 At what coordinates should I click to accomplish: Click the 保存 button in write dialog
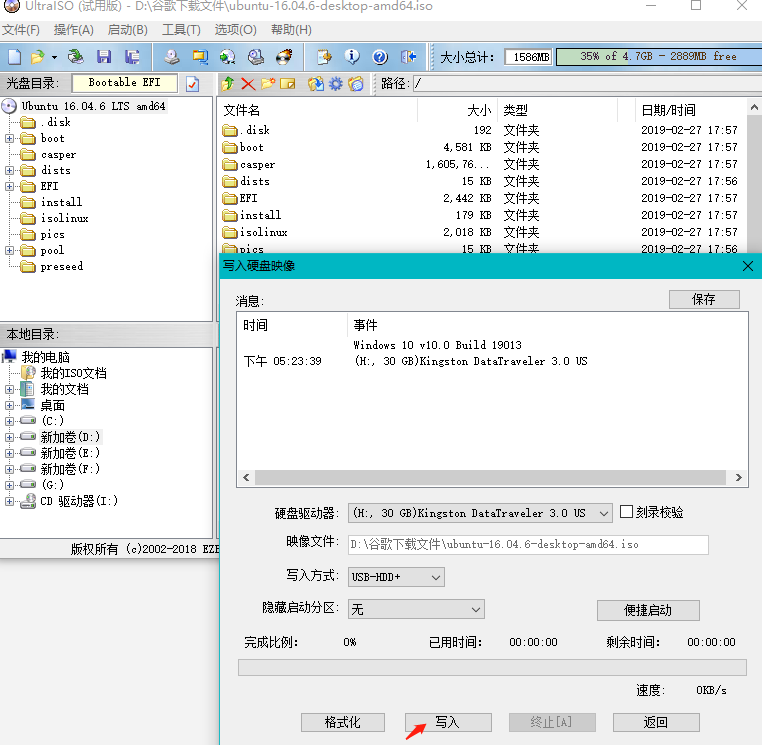704,299
